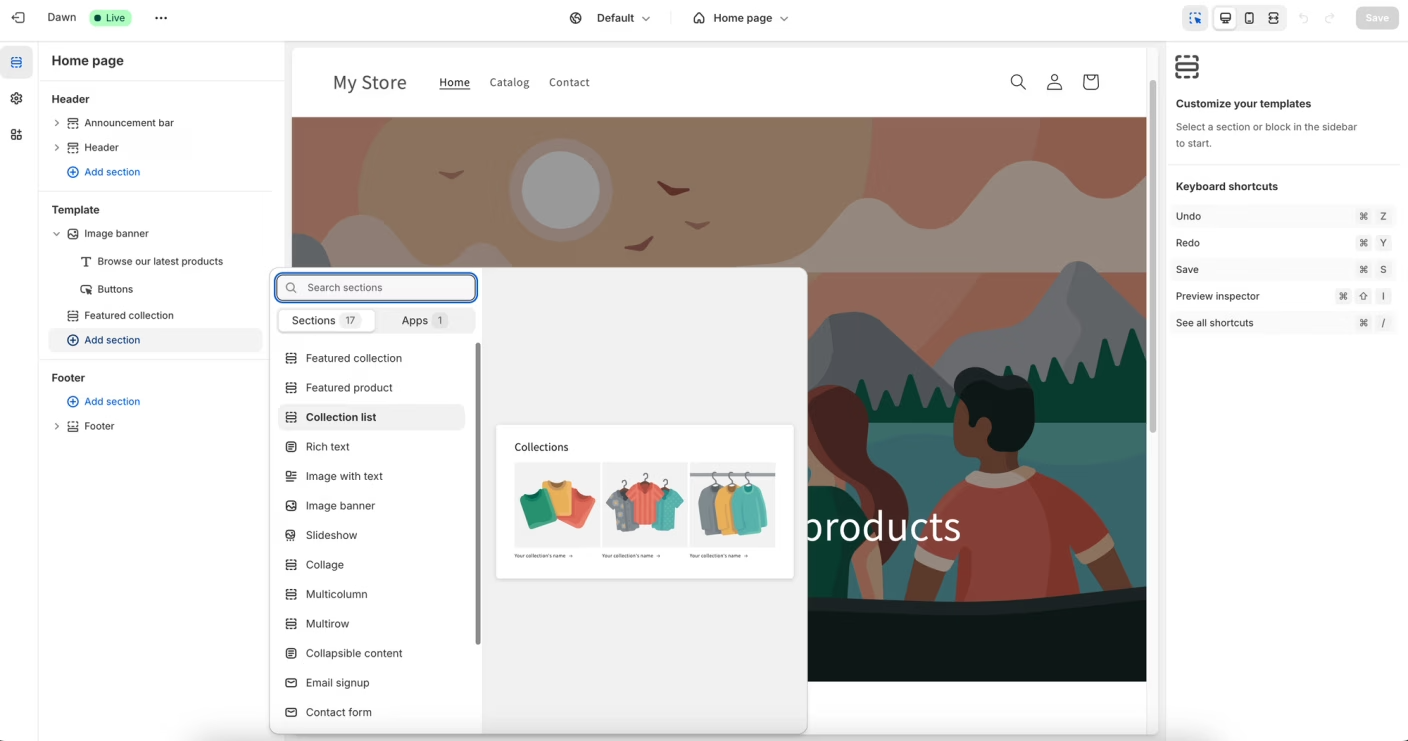1408x741 pixels.
Task: Open the theme settings gear icon
Action: [x=16, y=99]
